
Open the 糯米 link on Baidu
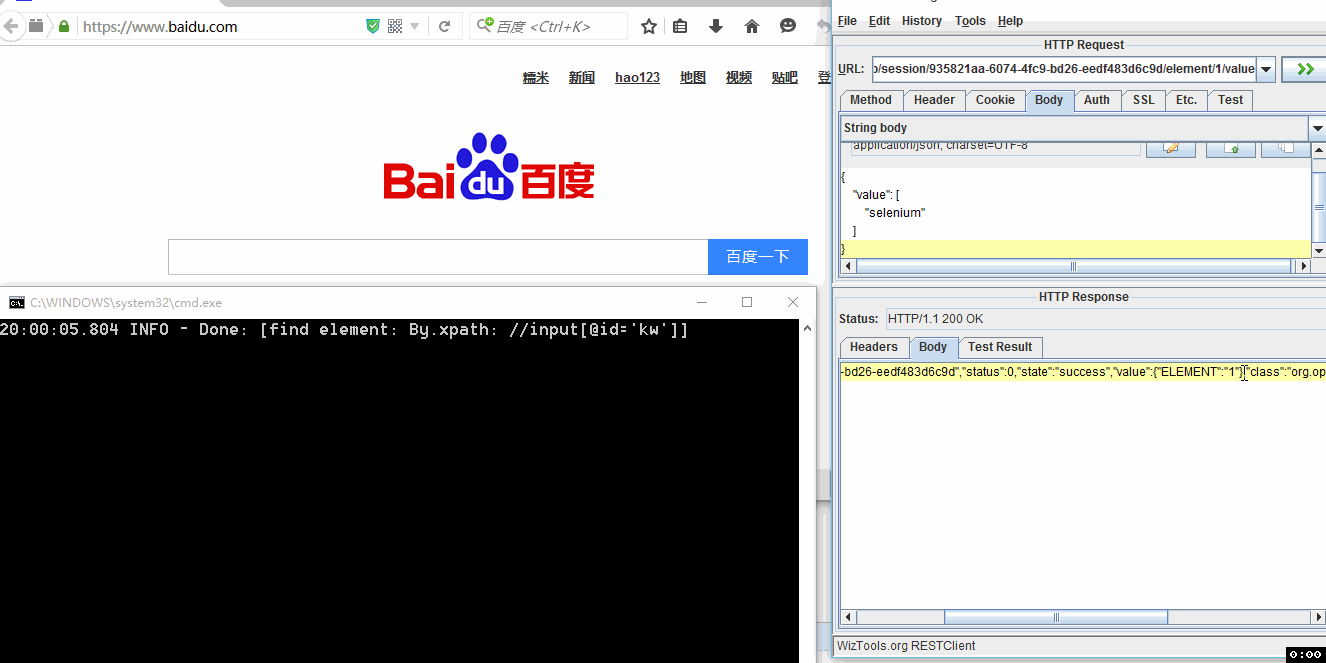click(536, 78)
